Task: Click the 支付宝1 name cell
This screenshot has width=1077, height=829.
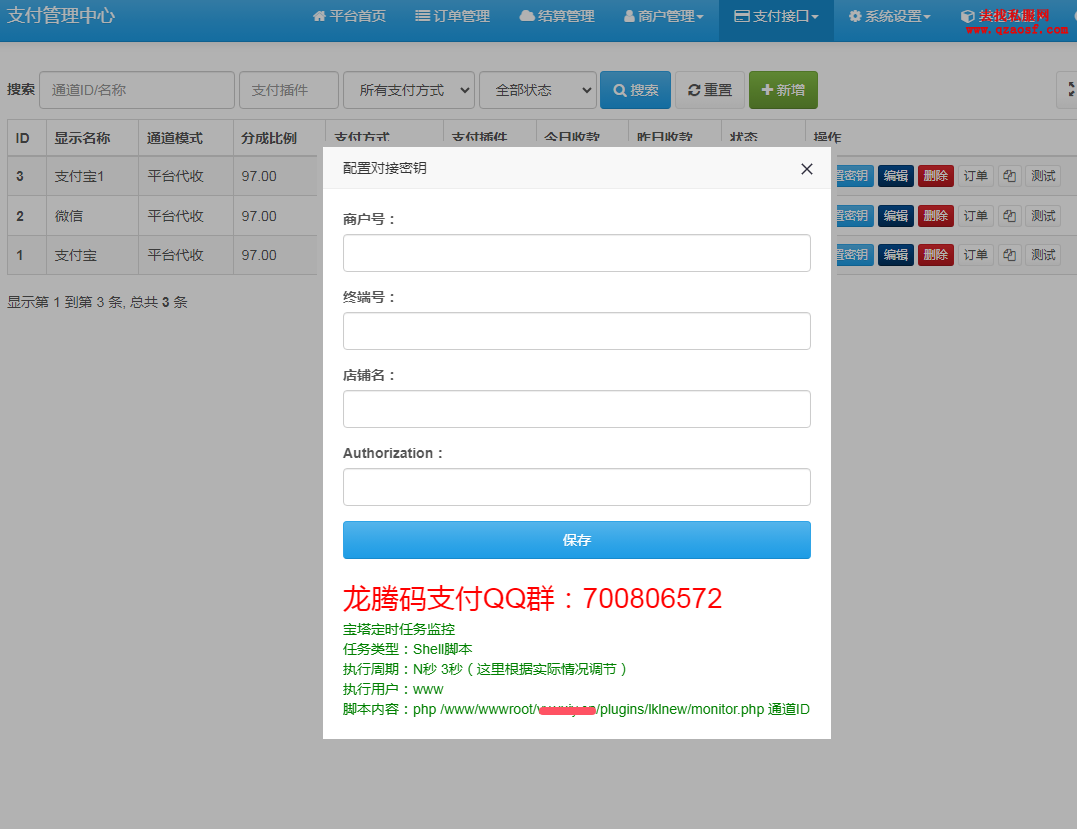Action: 92,177
